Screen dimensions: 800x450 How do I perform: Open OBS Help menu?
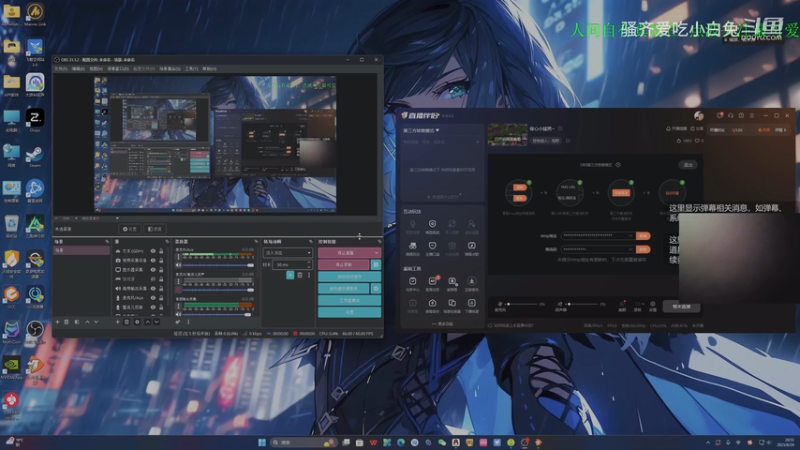coord(209,68)
